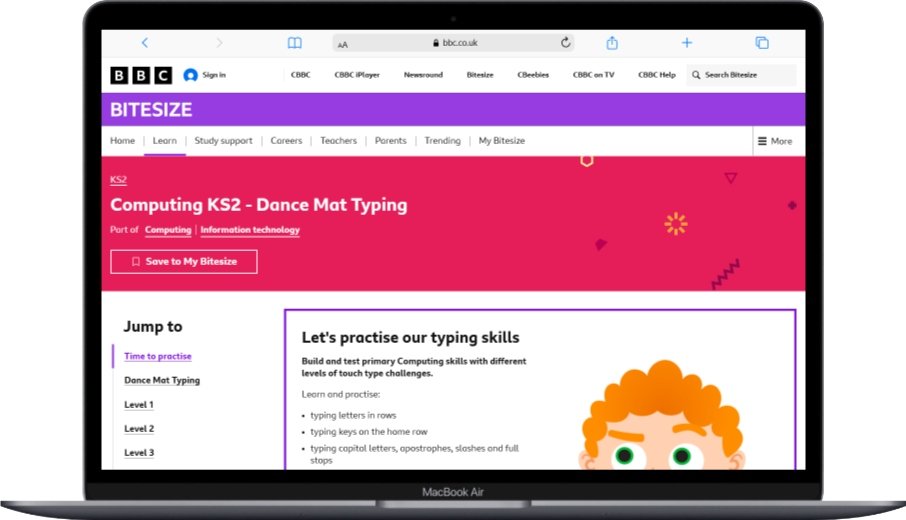Open the Safari bookmarks book icon
The width and height of the screenshot is (906, 520).
click(295, 43)
